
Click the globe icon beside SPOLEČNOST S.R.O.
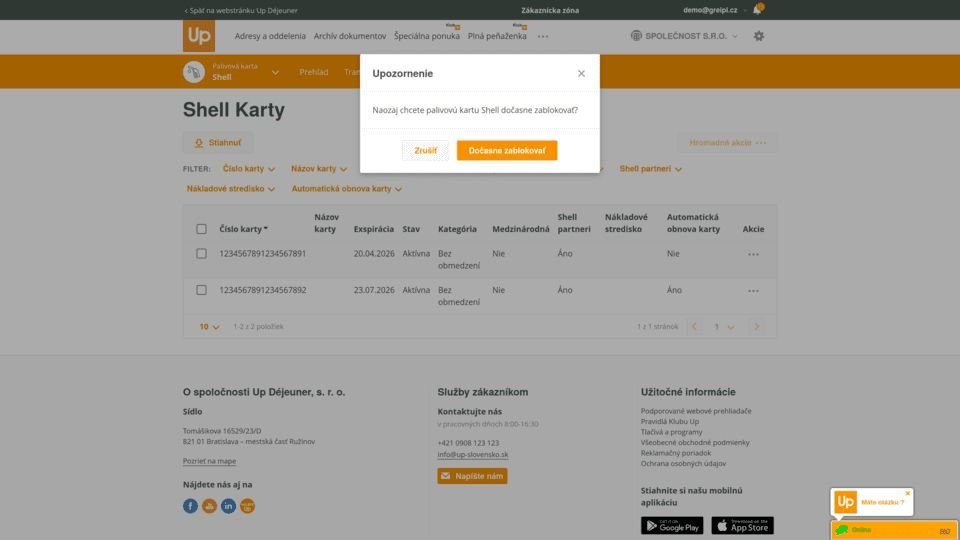[636, 36]
